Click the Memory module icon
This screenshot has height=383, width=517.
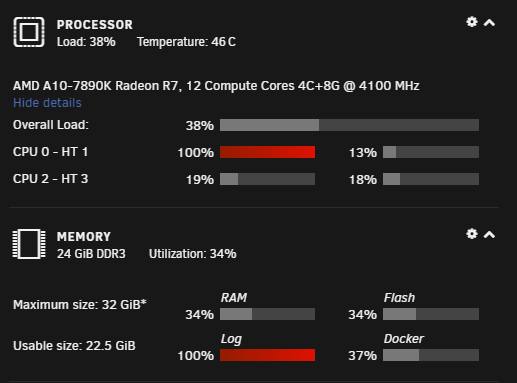(29, 244)
